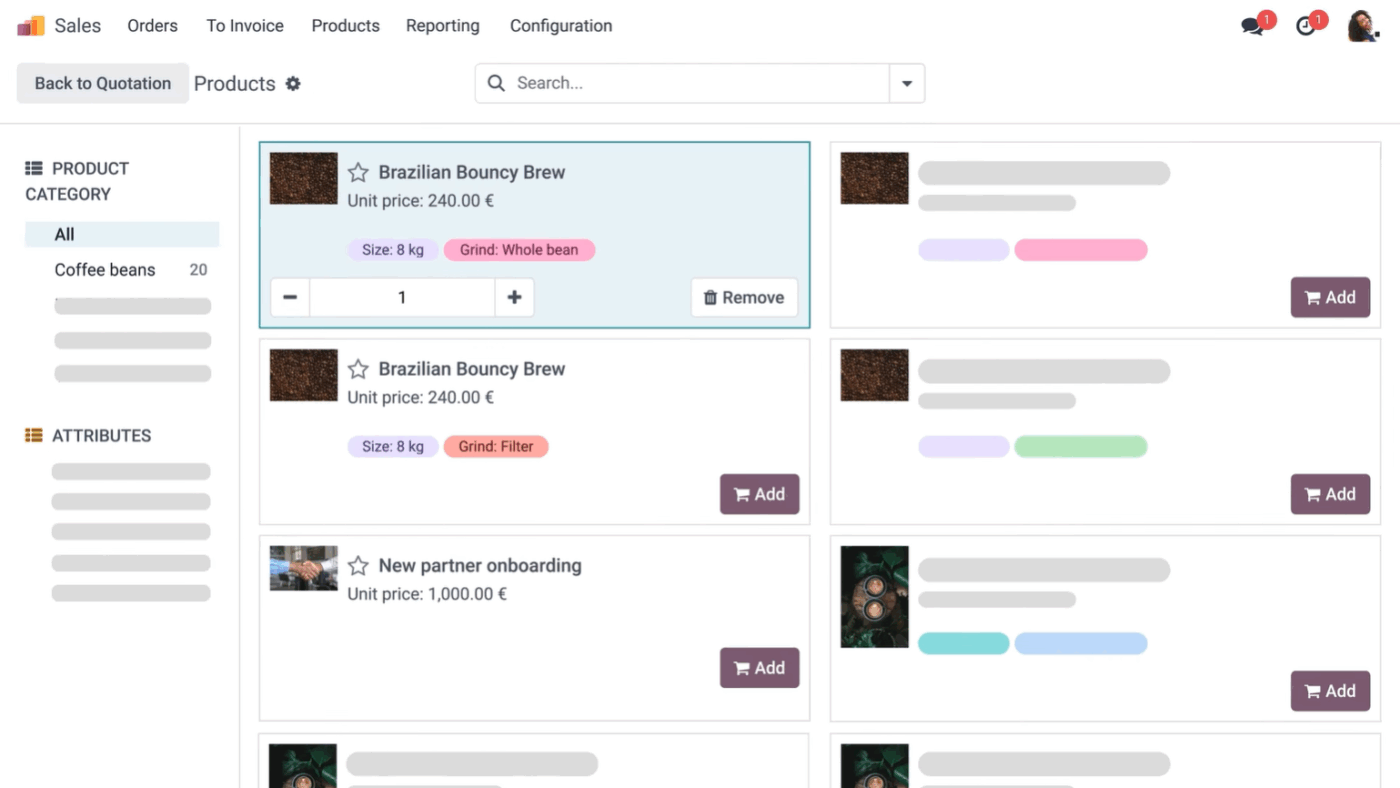The image size is (1400, 788).
Task: Click the New partner onboarding handshake thumbnail
Action: pyautogui.click(x=304, y=567)
